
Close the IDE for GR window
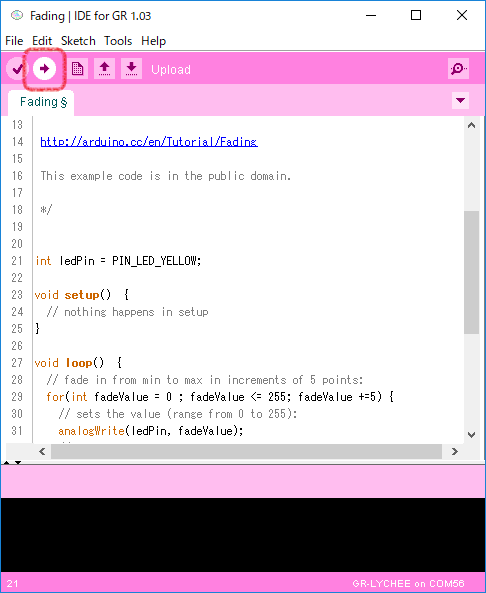462,16
